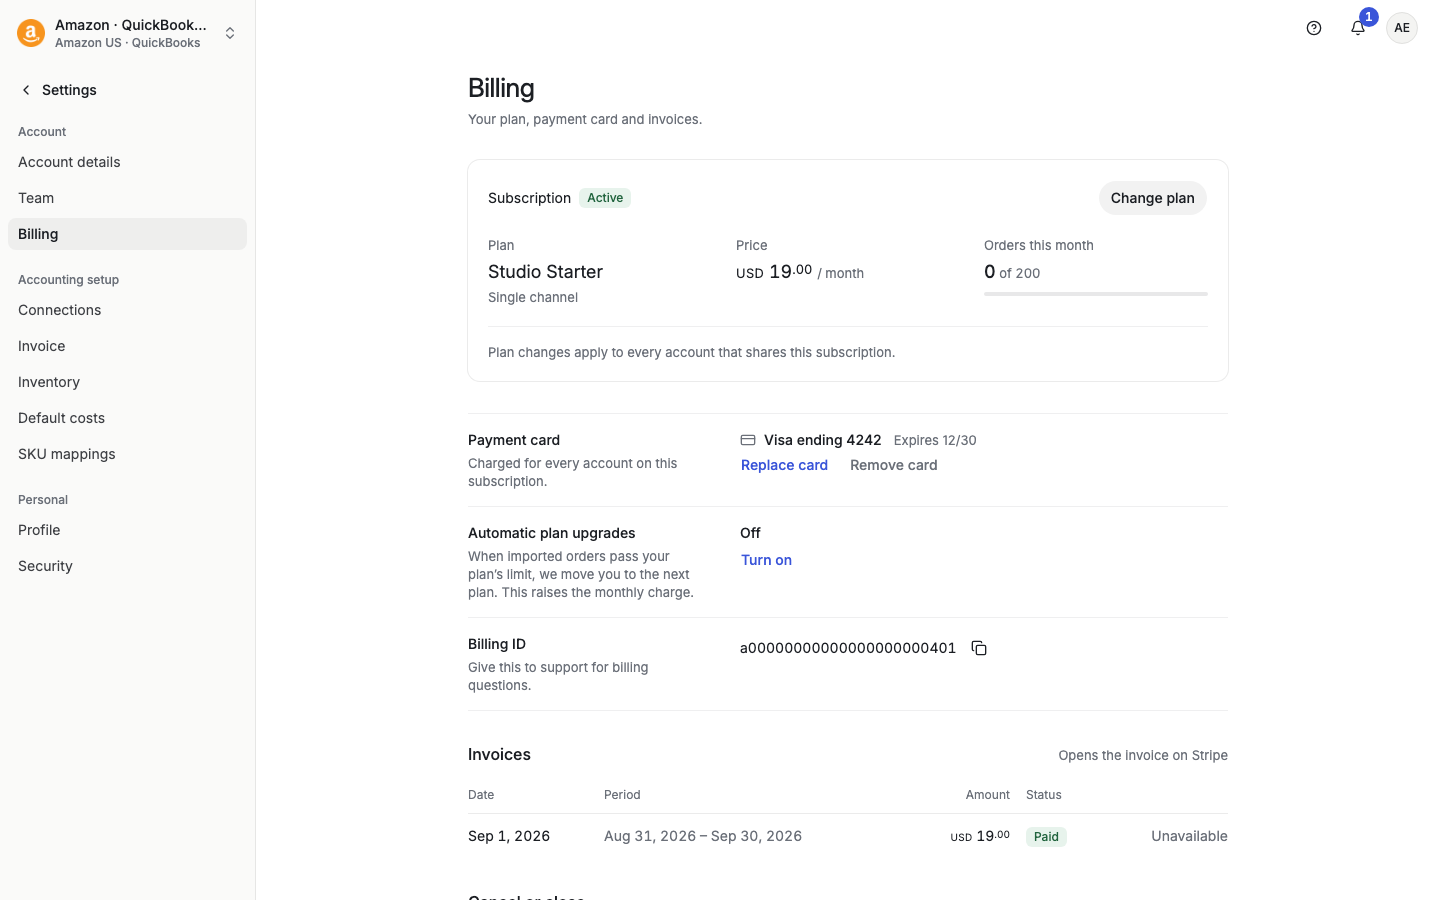Click the Aug 31 – Sep 30 period cell
The image size is (1440, 900).
703,836
